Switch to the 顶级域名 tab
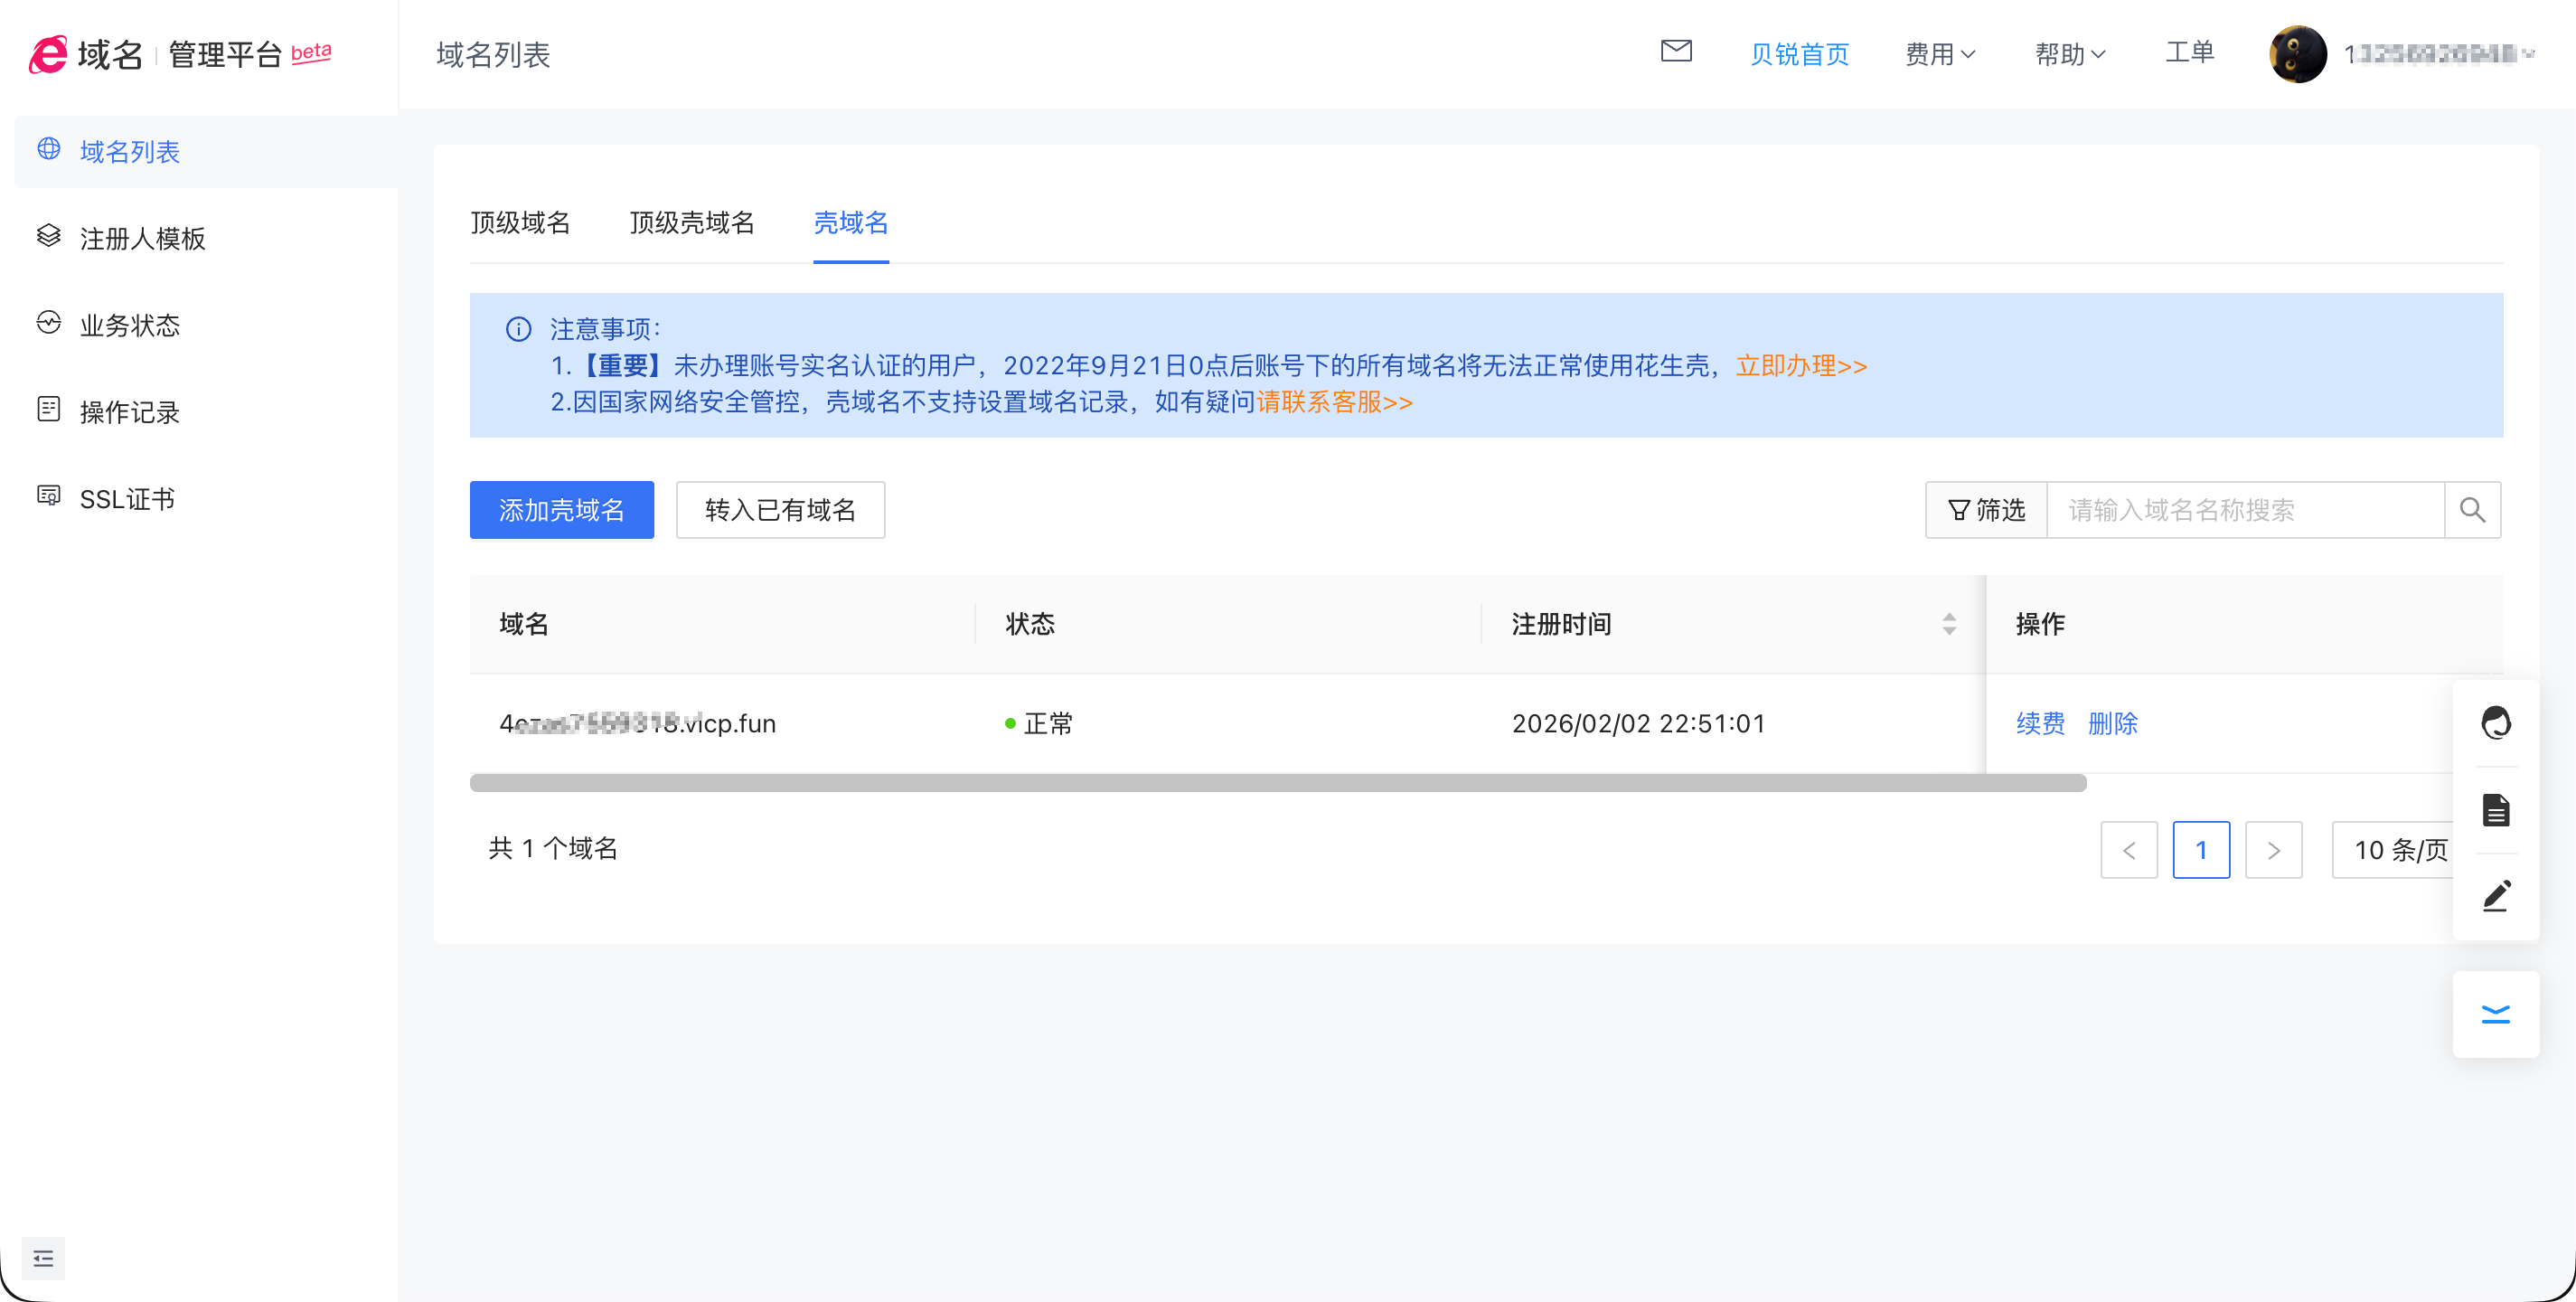Viewport: 2576px width, 1302px height. coord(520,223)
